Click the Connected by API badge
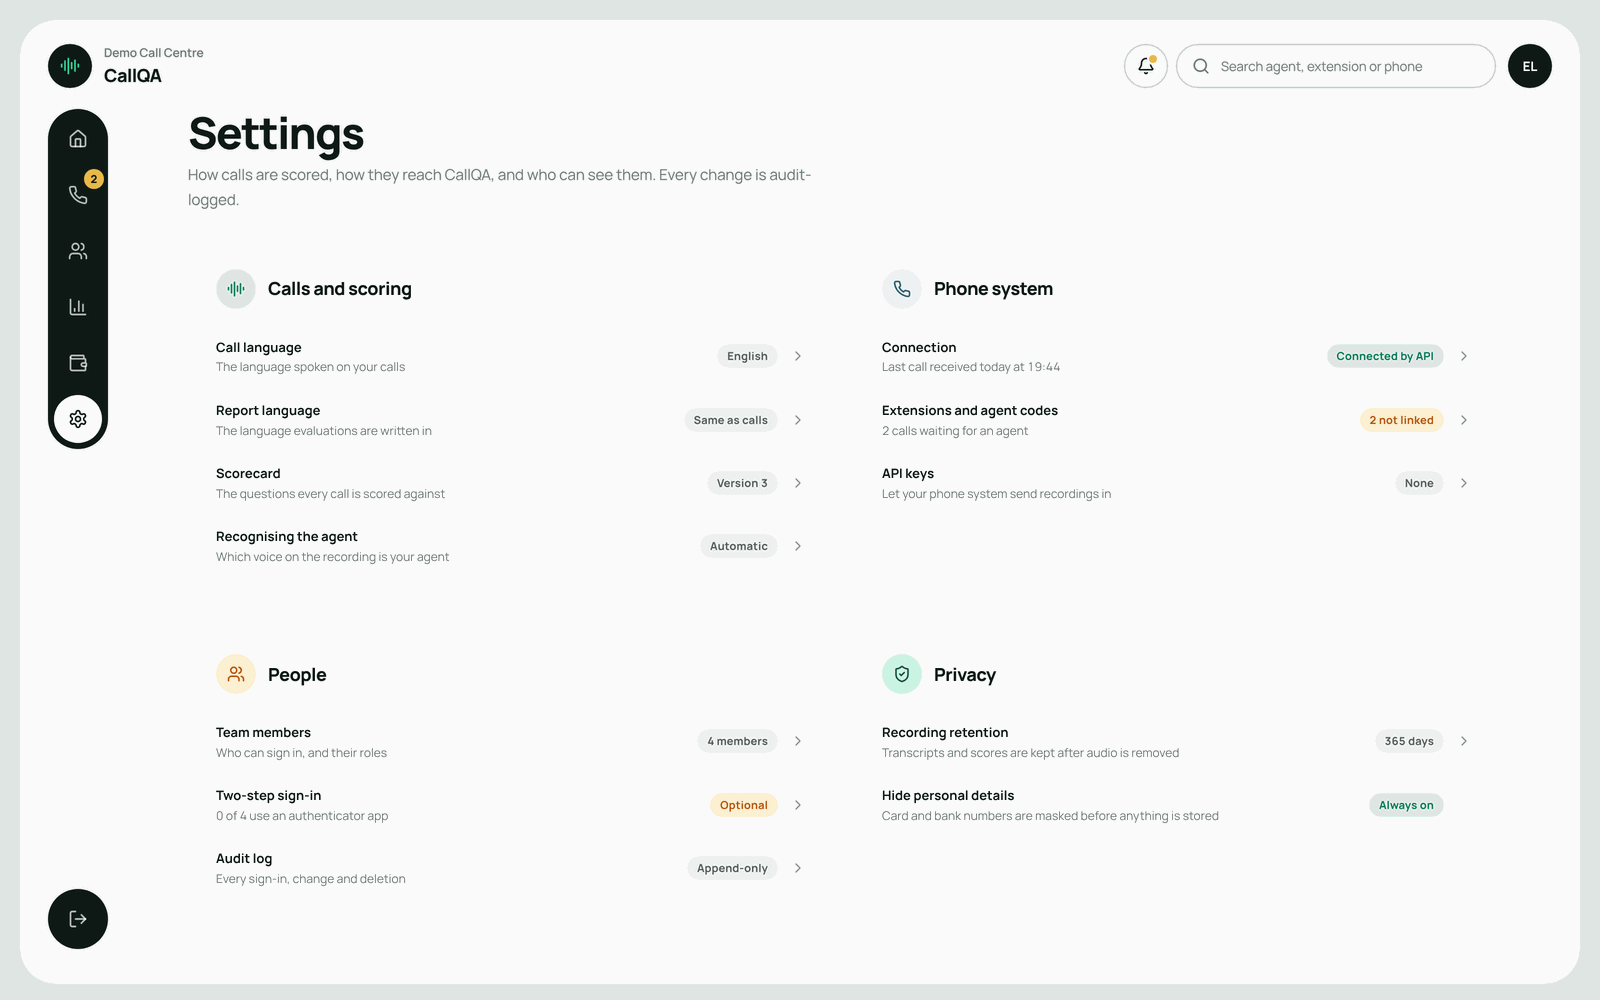1600x1000 pixels. (x=1385, y=356)
